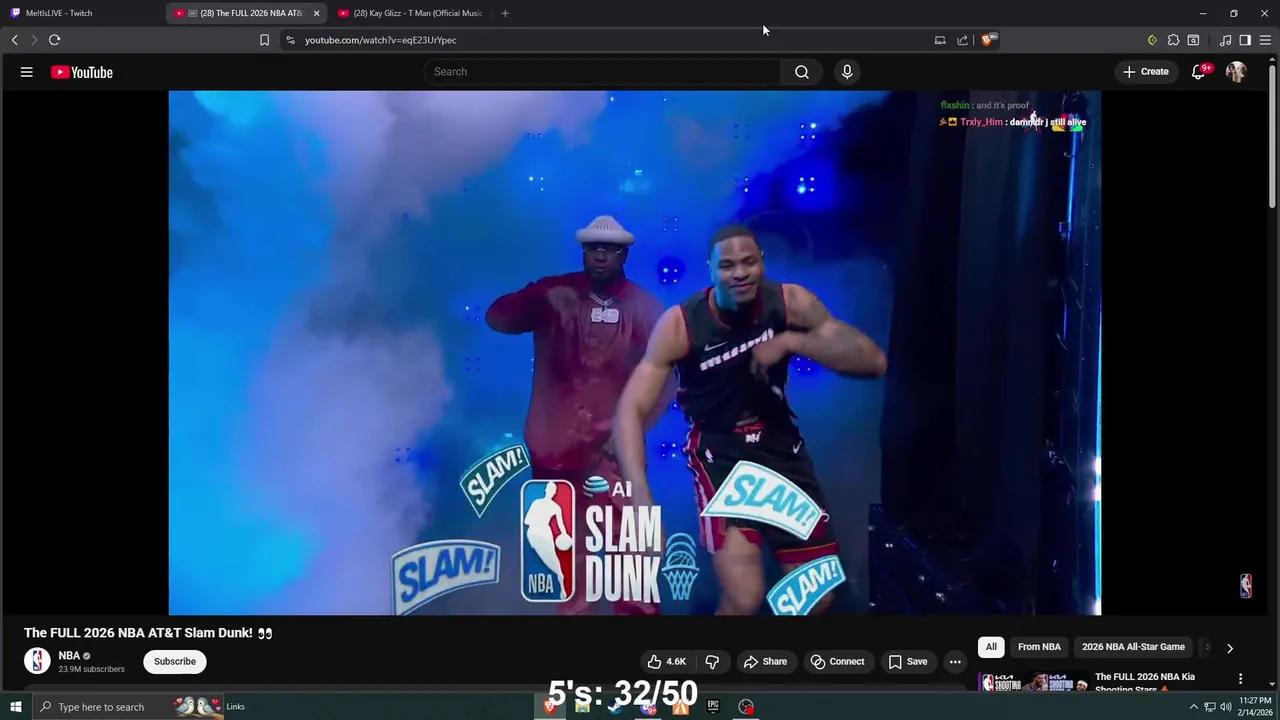The height and width of the screenshot is (720, 1280).
Task: Click the YouTube search field
Action: coord(602,72)
